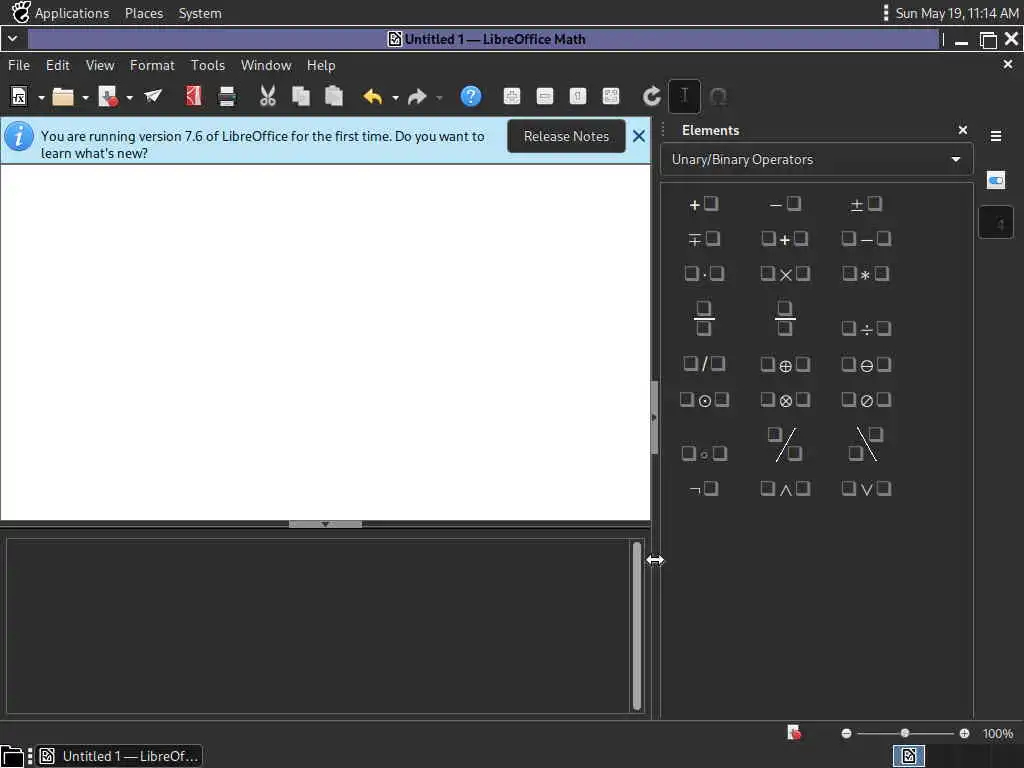Click the zoom slider handle
This screenshot has width=1024, height=768.
(x=904, y=733)
